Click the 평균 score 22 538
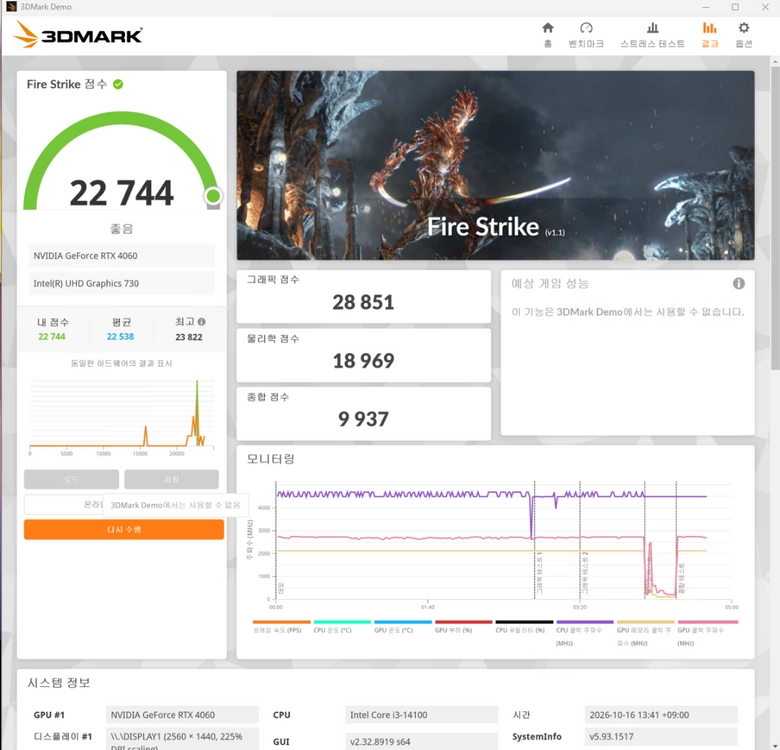The height and width of the screenshot is (750, 780). point(120,337)
